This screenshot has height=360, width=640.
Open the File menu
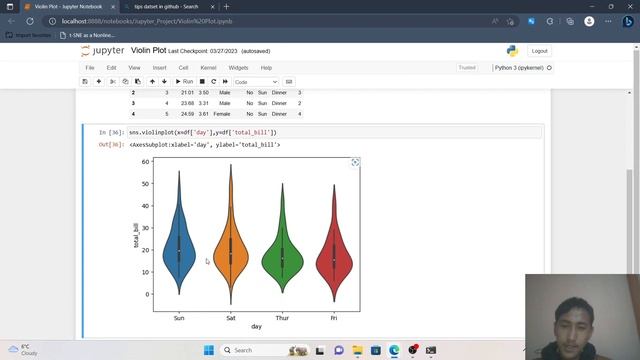(x=90, y=68)
